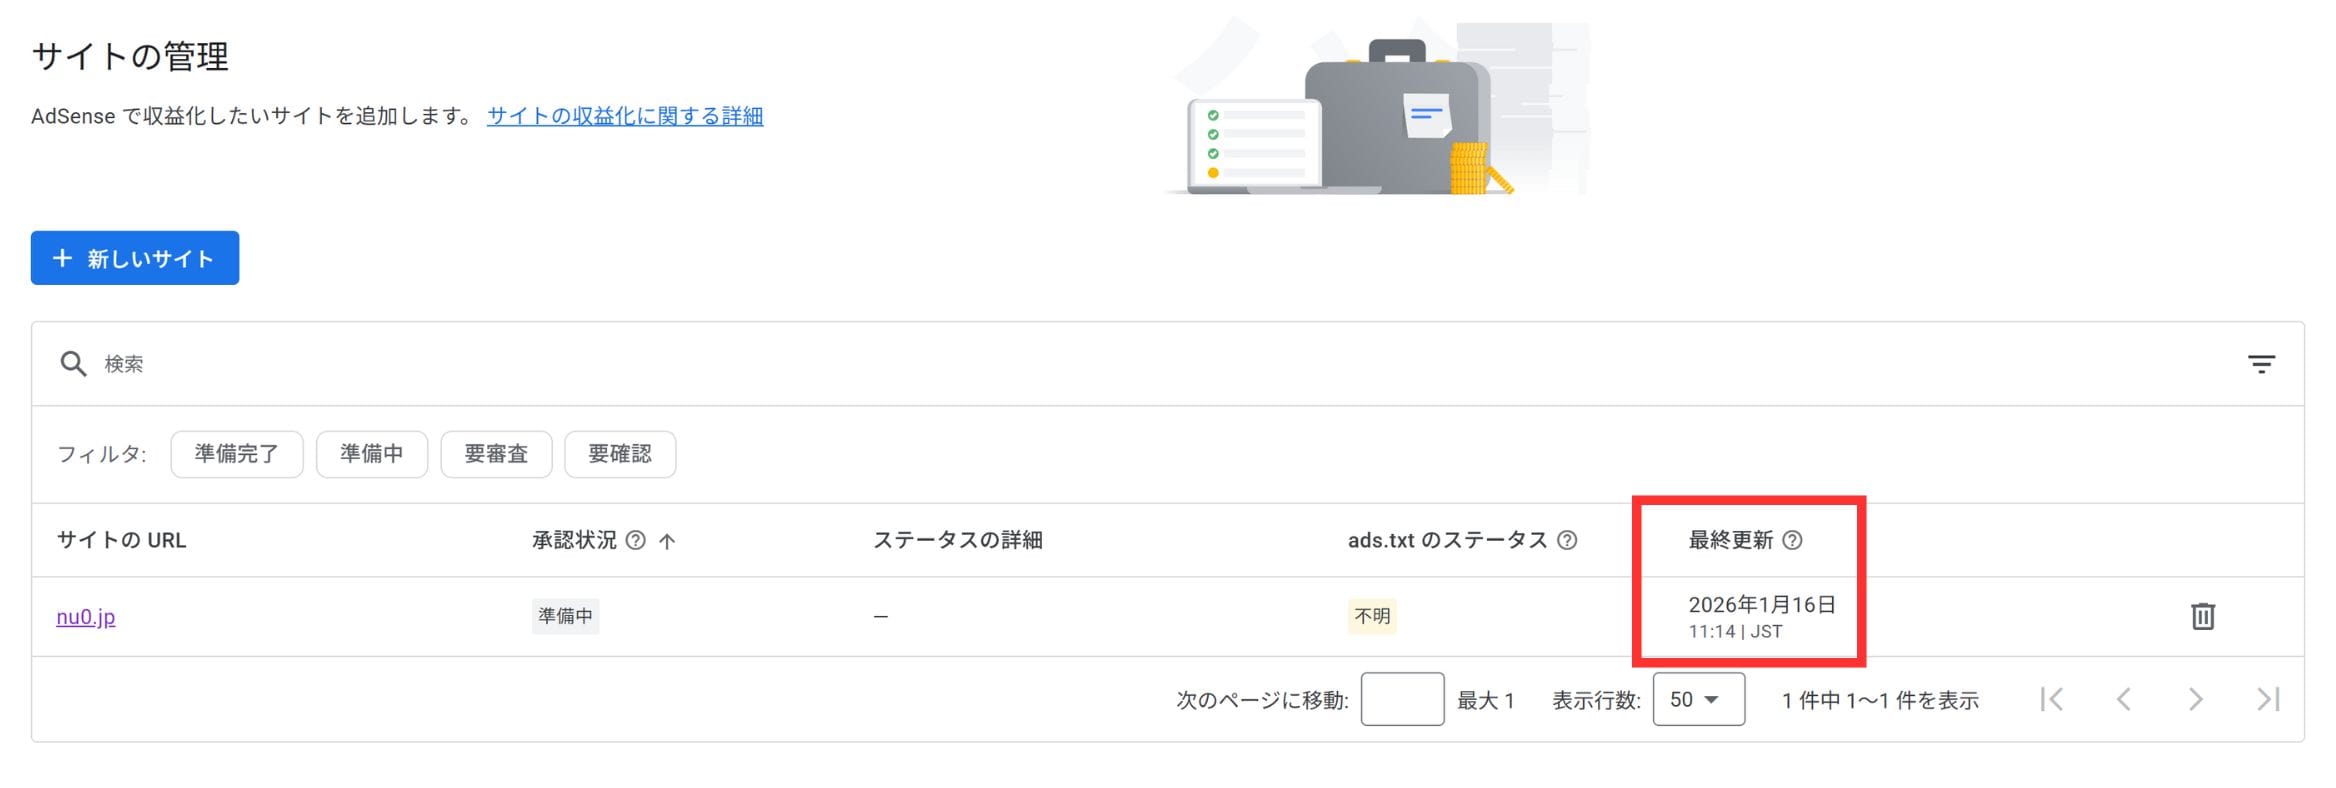Open the nu0.jp site link
This screenshot has width=2336, height=788.
coord(85,617)
